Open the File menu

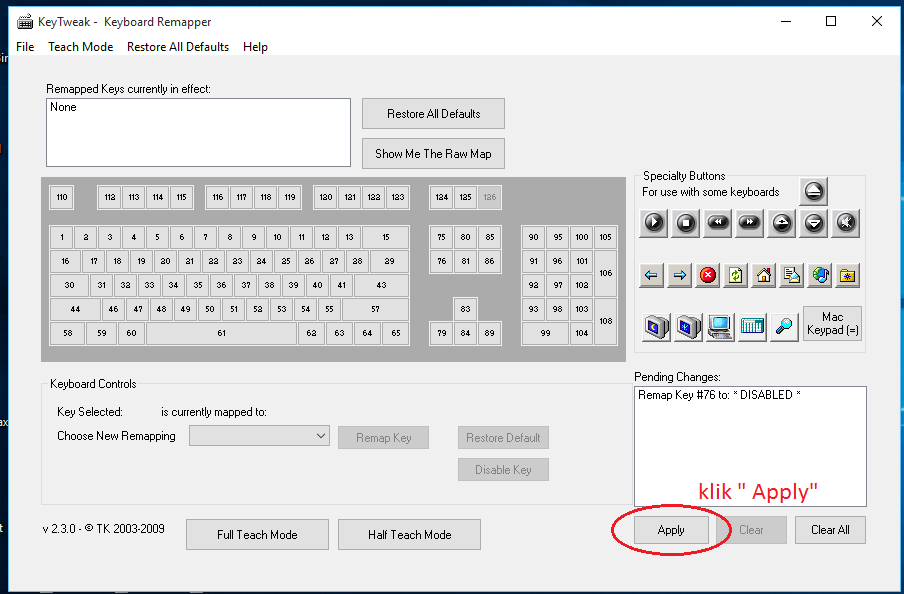pyautogui.click(x=25, y=47)
